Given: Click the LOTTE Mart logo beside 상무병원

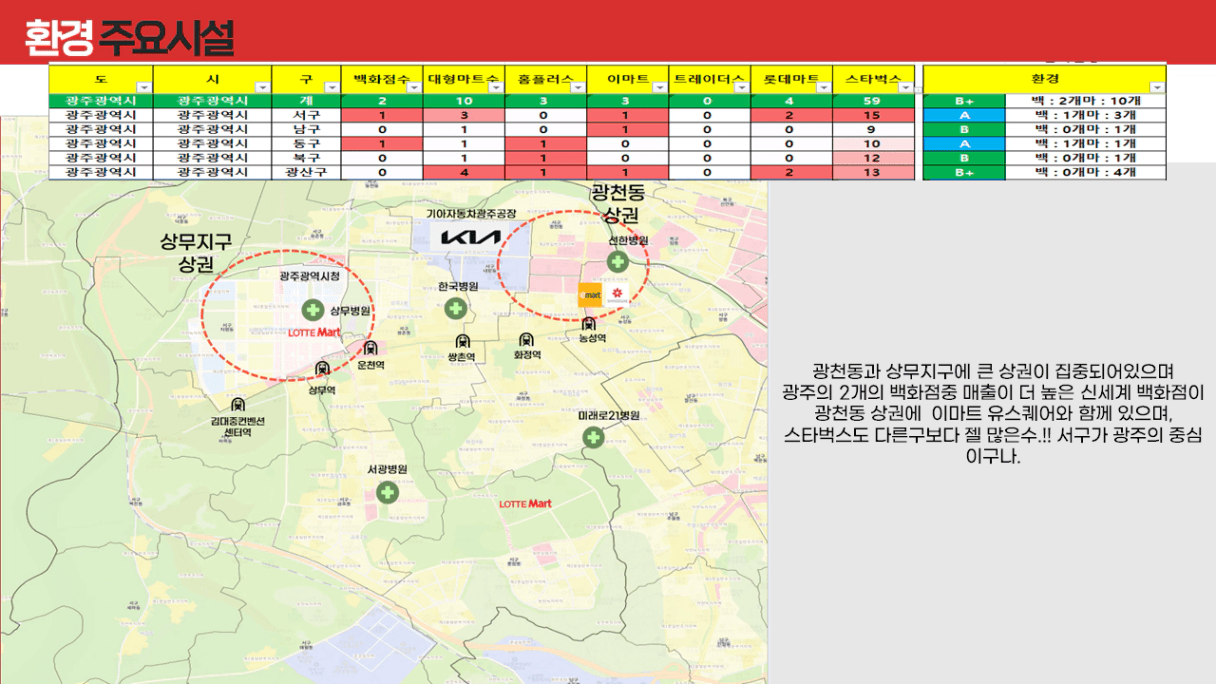Looking at the screenshot, I should pos(315,332).
